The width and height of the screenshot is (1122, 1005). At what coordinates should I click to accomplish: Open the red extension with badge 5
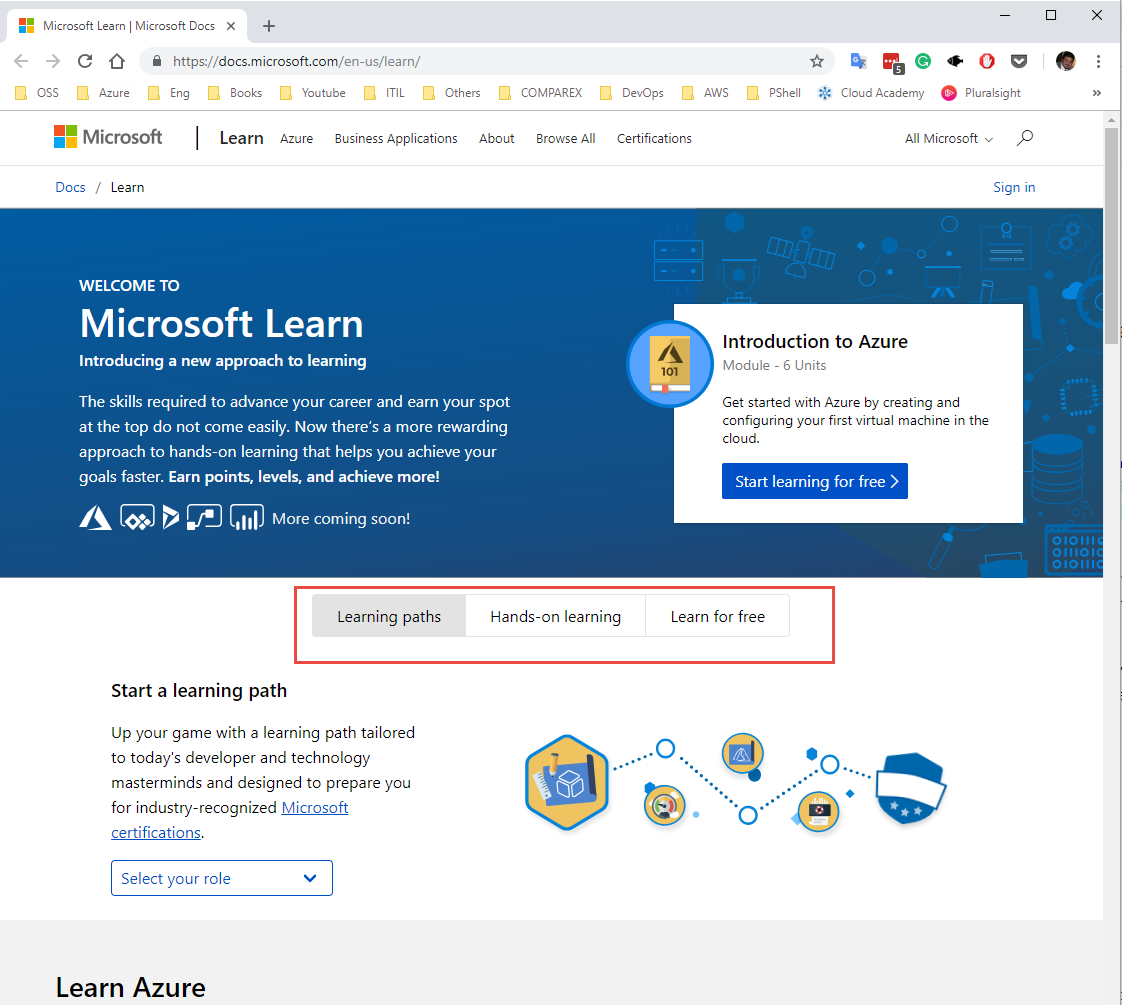point(892,62)
